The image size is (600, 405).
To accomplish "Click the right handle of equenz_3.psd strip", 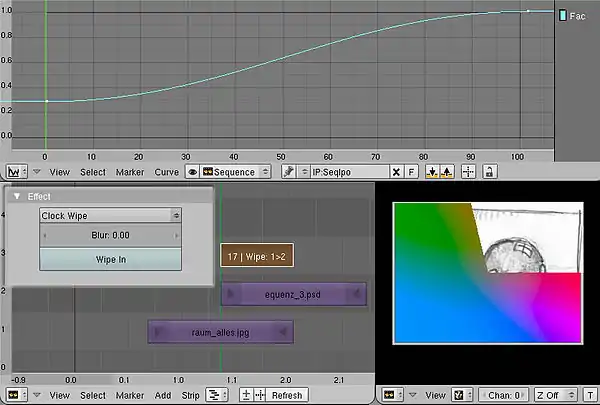I will coord(357,294).
